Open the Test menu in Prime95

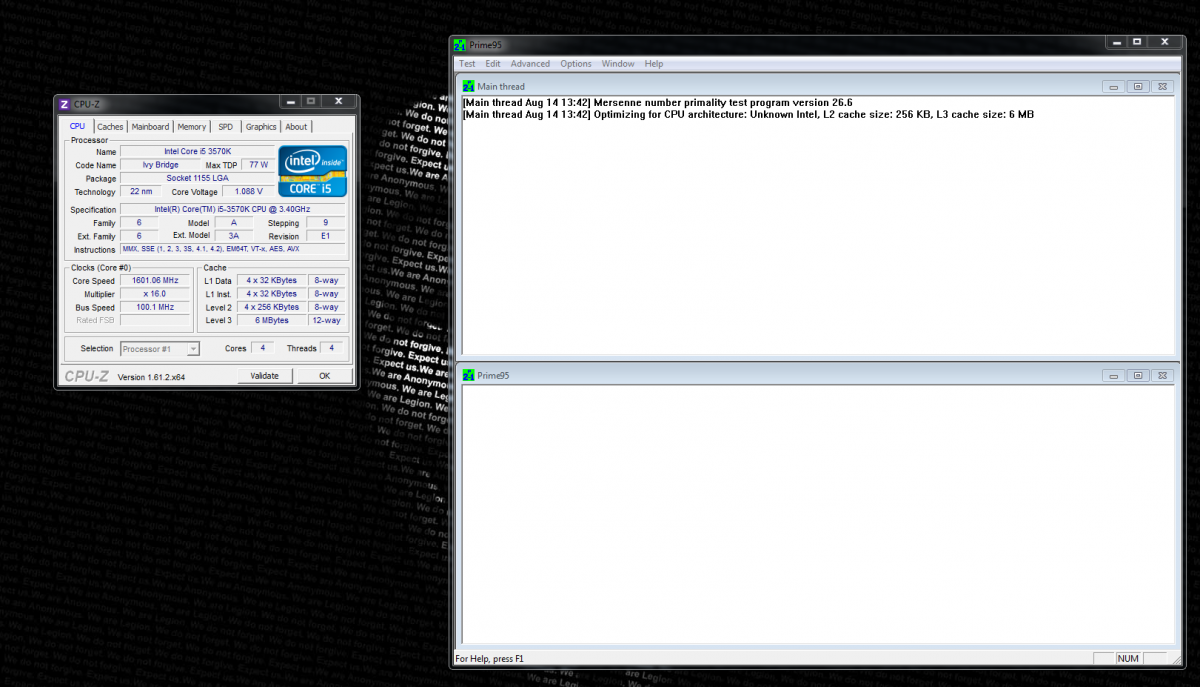coord(467,64)
